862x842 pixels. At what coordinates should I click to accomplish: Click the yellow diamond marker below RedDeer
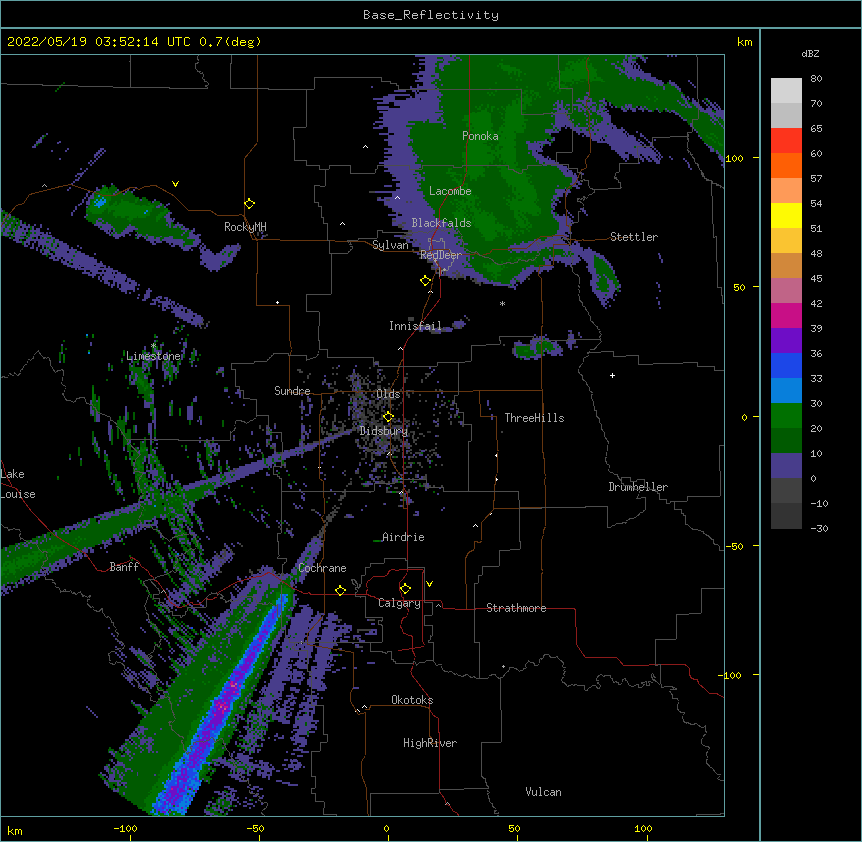point(425,281)
